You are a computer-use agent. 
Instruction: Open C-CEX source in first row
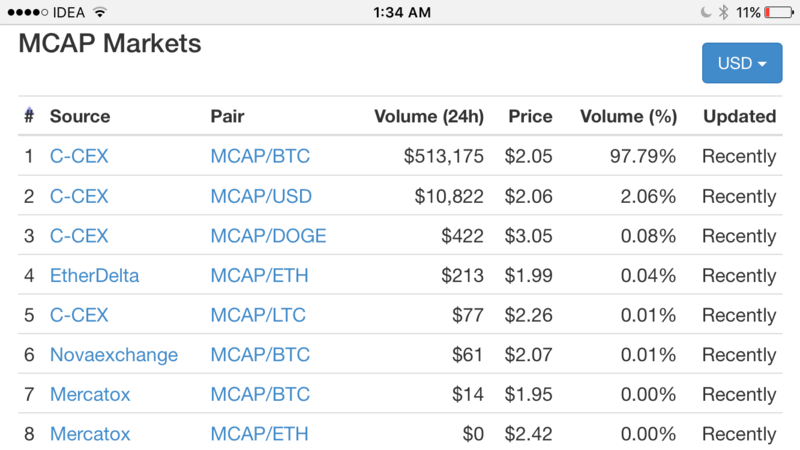tap(79, 156)
